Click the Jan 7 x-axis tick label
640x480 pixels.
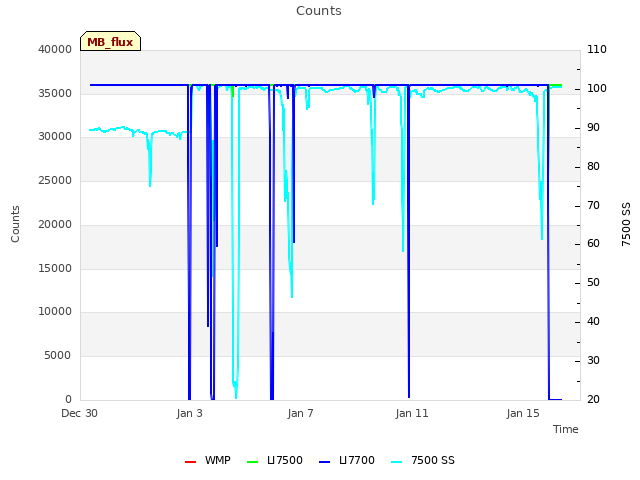click(x=301, y=413)
